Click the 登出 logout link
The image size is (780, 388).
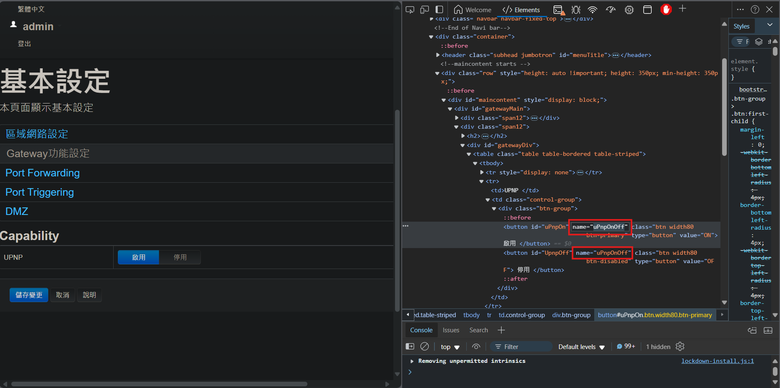tap(24, 44)
